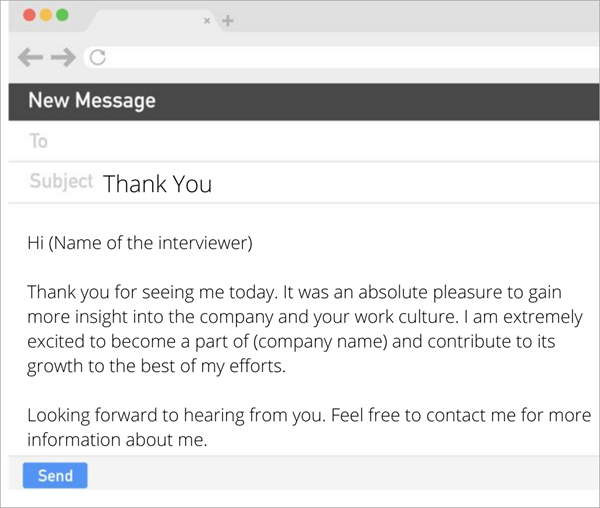The image size is (600, 508).
Task: Click the Subject field reading Thank You
Action: coord(304,183)
